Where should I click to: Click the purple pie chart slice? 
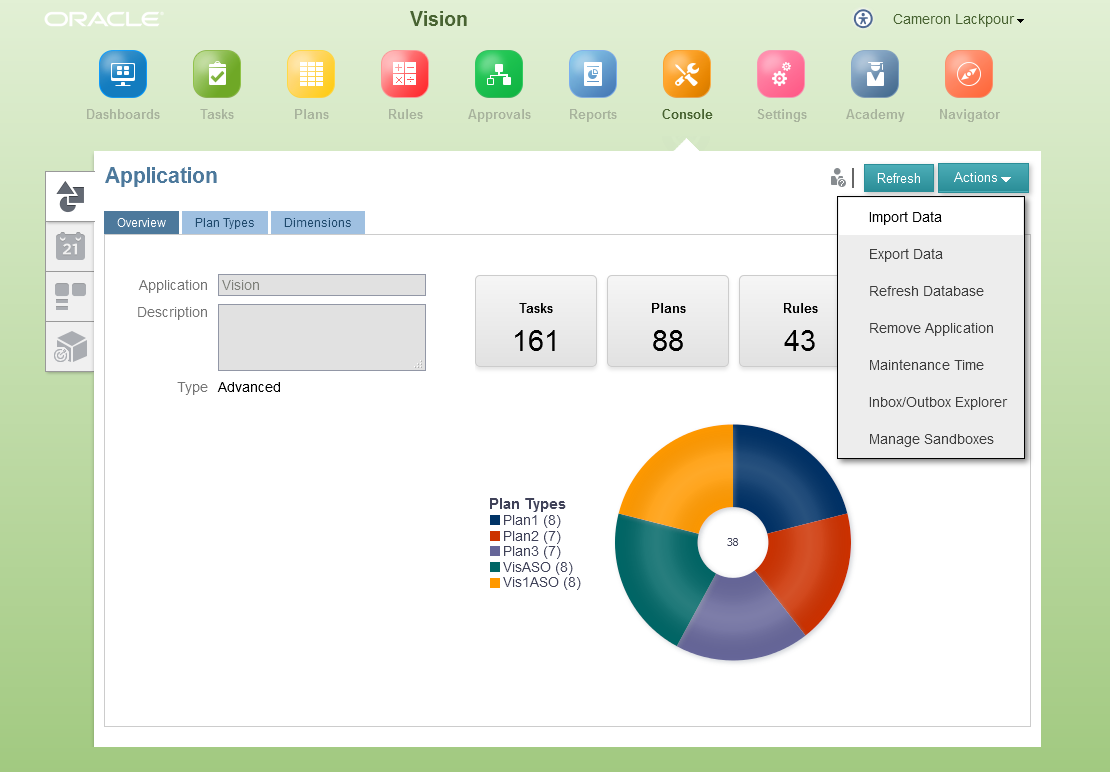point(740,616)
